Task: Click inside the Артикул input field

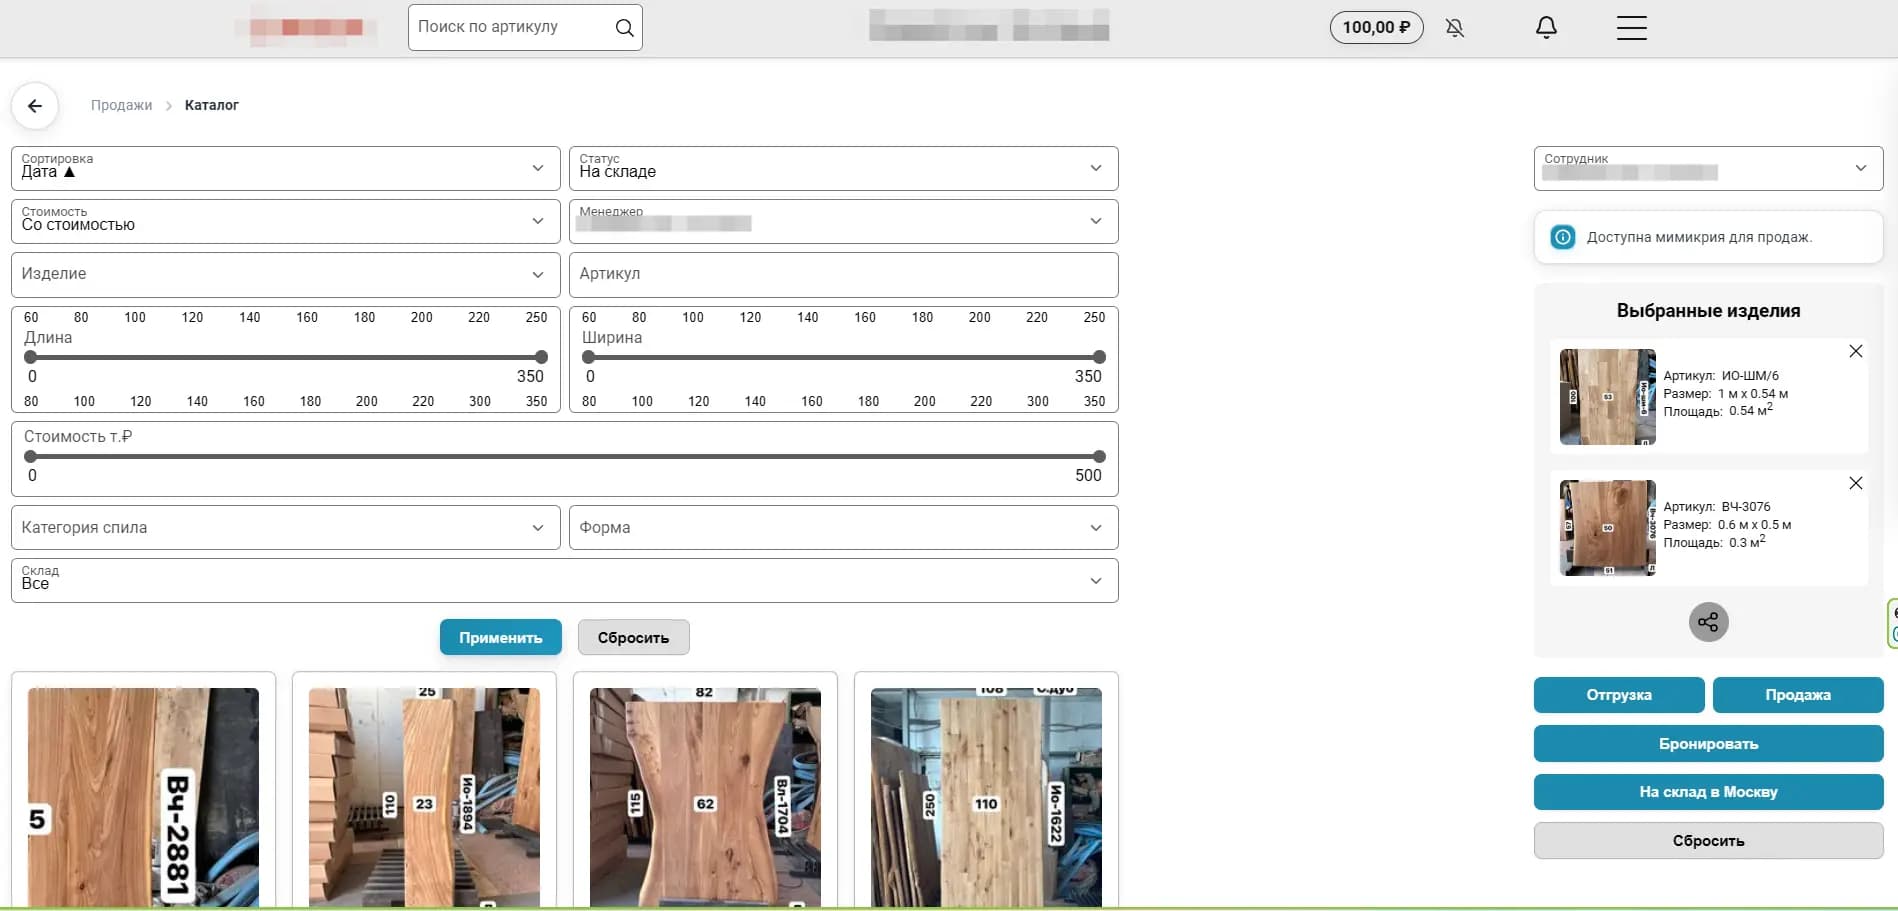Action: pyautogui.click(x=843, y=274)
